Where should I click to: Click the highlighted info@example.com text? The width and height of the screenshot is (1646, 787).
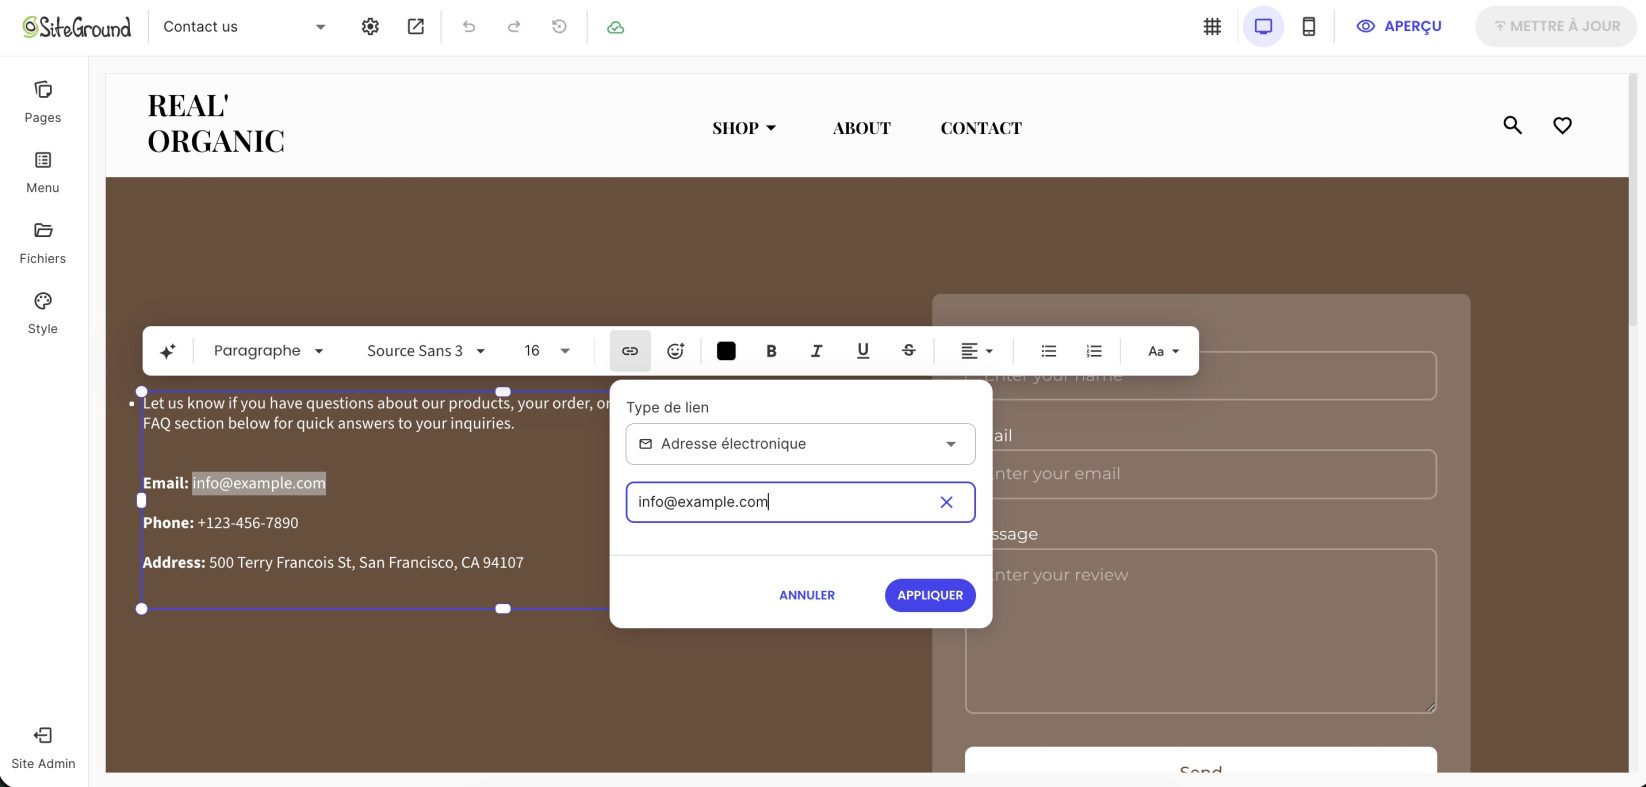click(x=259, y=483)
